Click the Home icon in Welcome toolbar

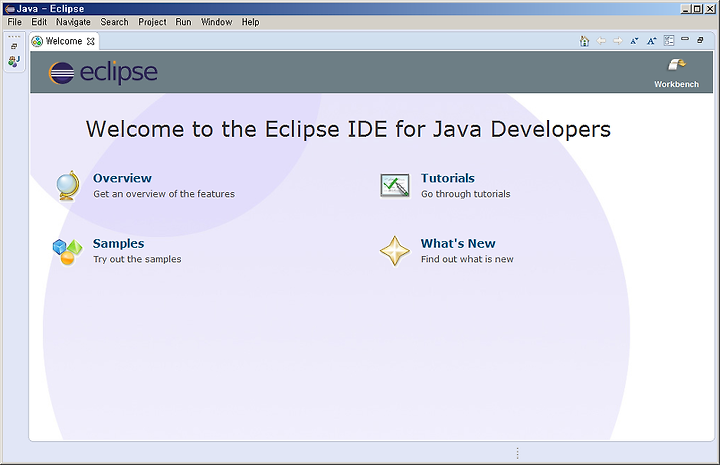point(584,41)
